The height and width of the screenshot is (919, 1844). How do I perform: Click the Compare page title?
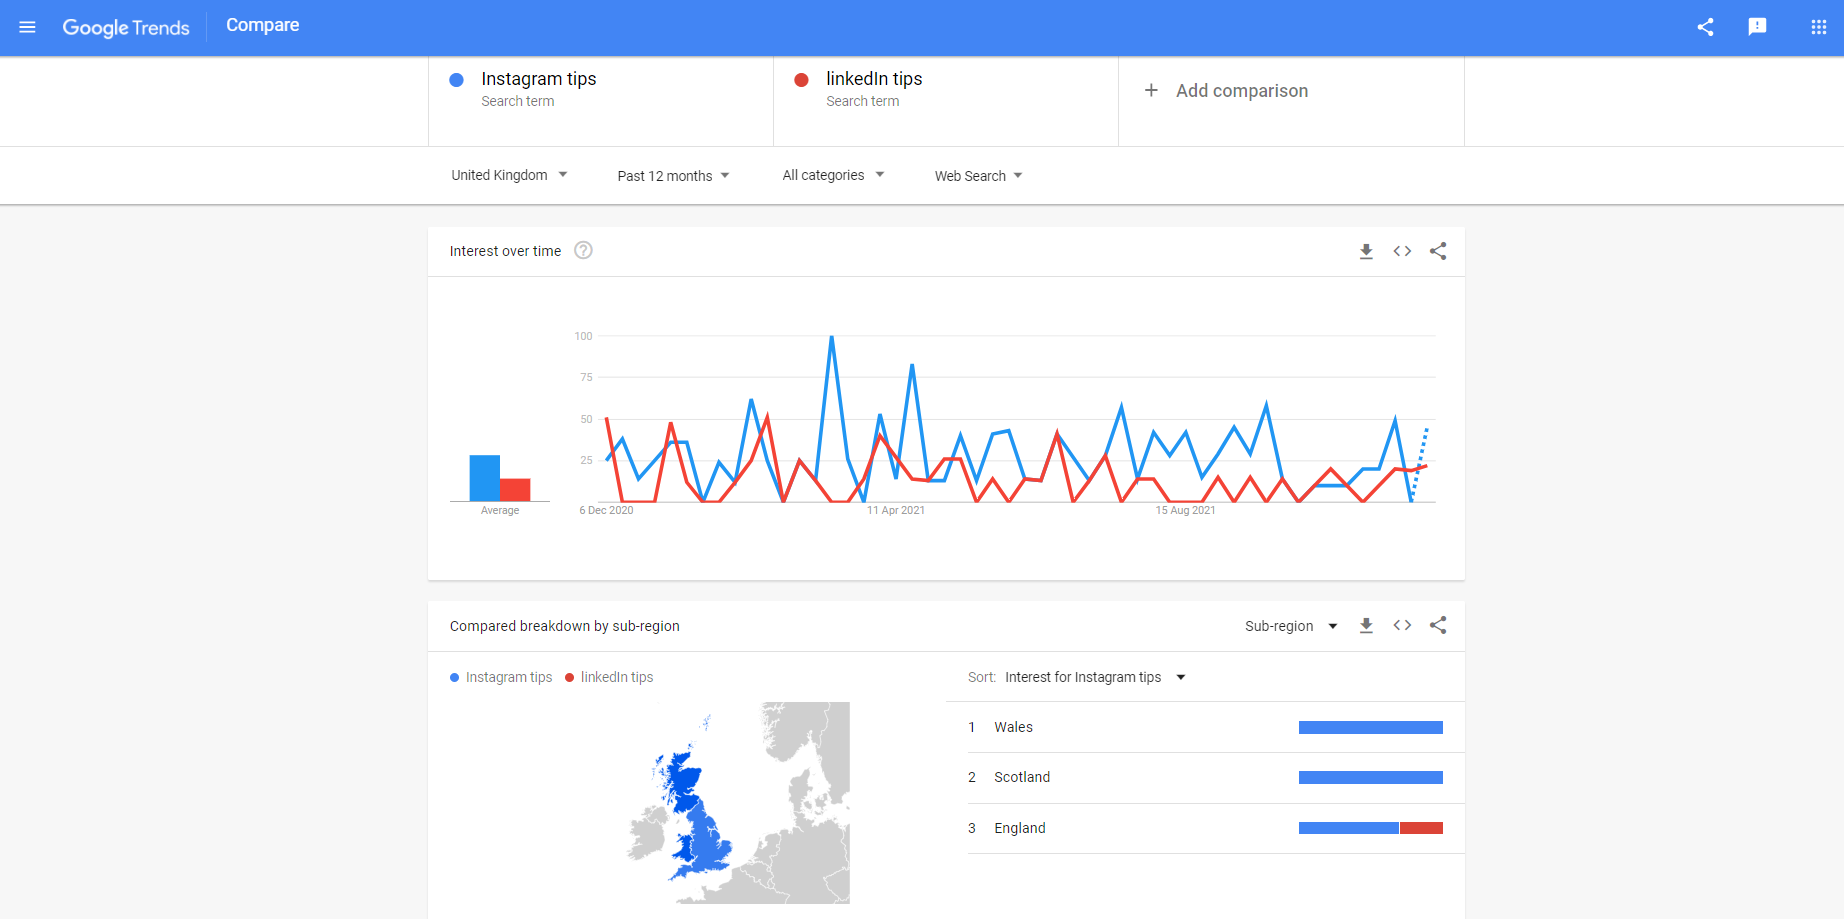263,25
